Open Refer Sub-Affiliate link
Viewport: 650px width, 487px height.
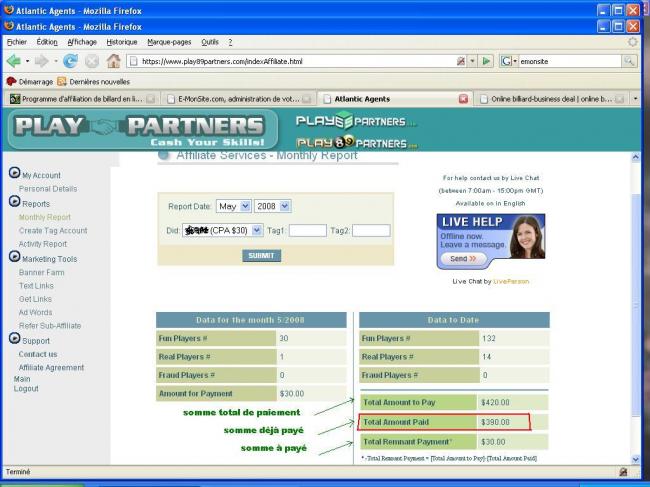(x=50, y=325)
